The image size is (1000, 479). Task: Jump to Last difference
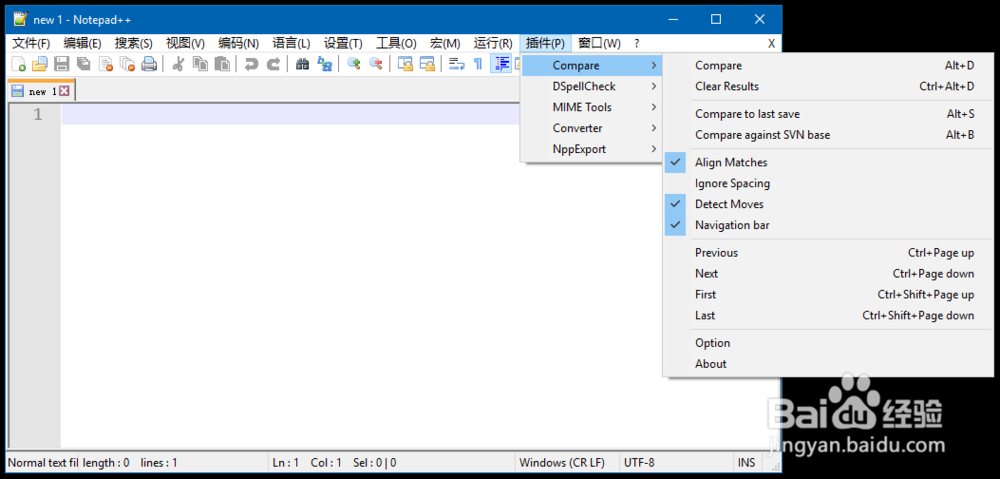pos(829,316)
